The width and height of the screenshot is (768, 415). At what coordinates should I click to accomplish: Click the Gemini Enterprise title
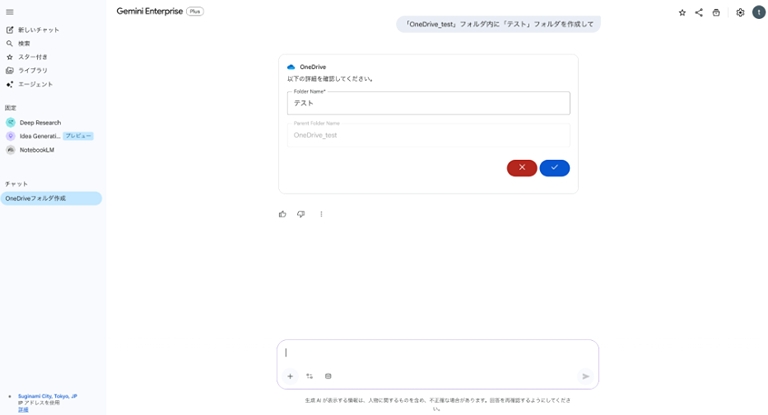[x=149, y=11]
